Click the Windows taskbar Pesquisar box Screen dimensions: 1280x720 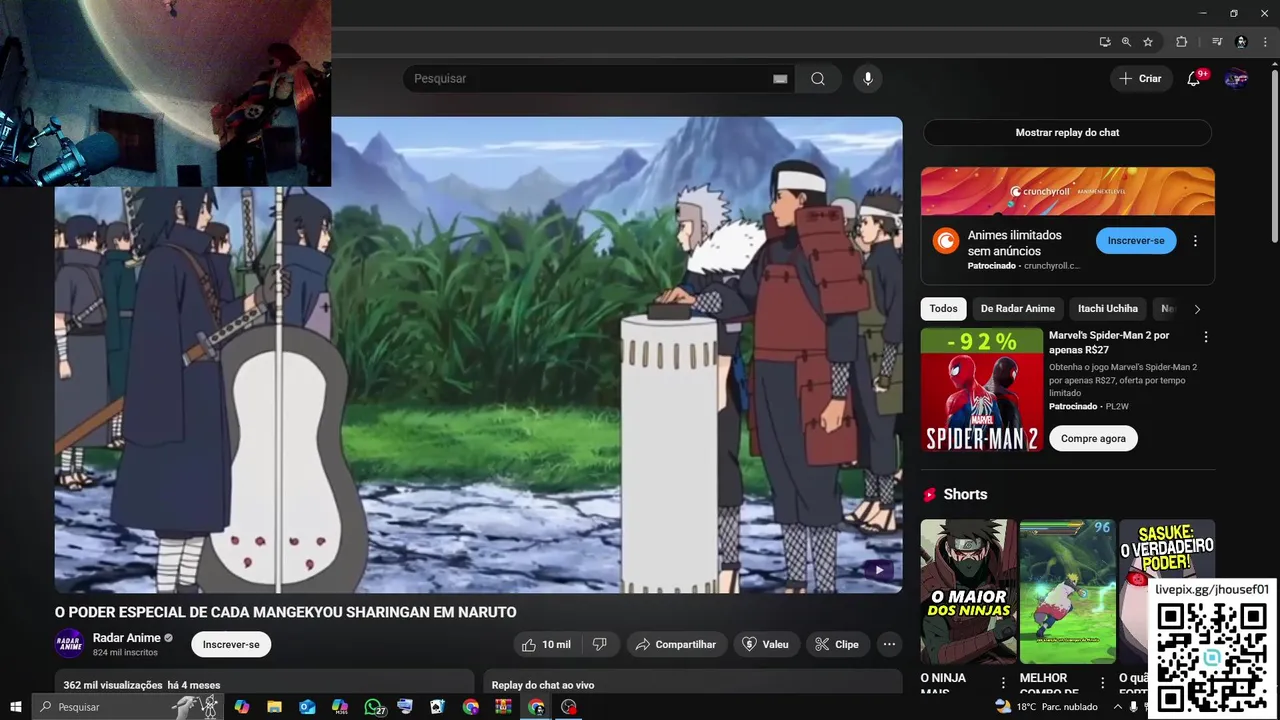(128, 707)
